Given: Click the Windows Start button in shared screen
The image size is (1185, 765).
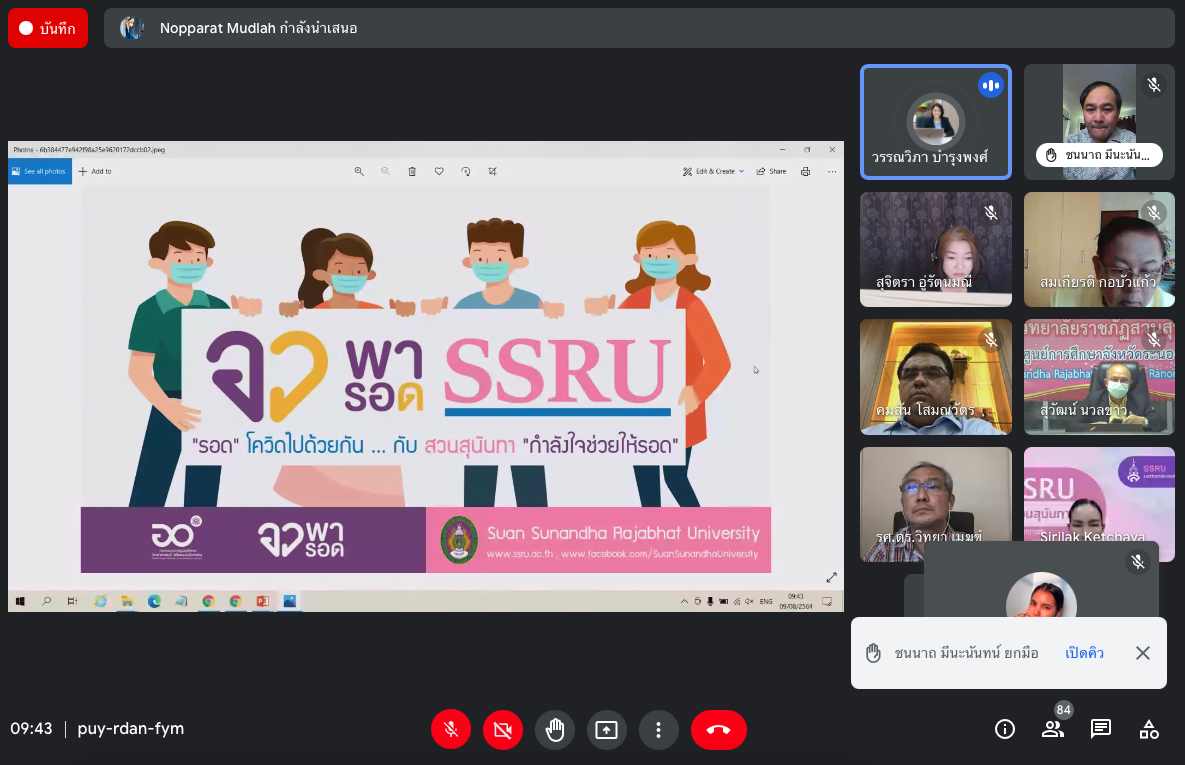Looking at the screenshot, I should tap(19, 601).
